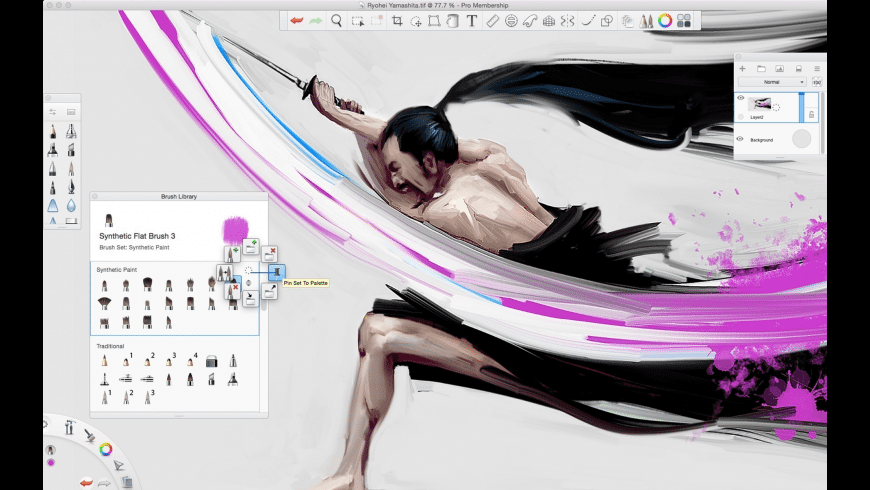Click the add new layer plus icon
This screenshot has width=870, height=490.
[x=742, y=68]
